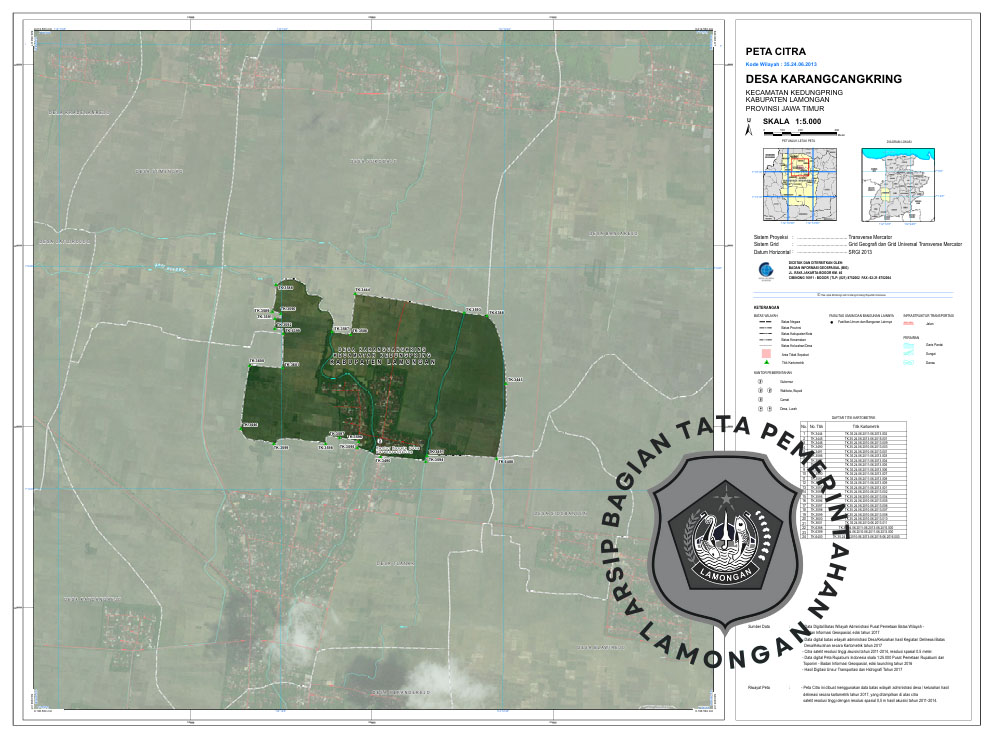Screen dimensions: 994x739
Task: Click the Desa Karangcangkring title heading
Action: pos(824,79)
